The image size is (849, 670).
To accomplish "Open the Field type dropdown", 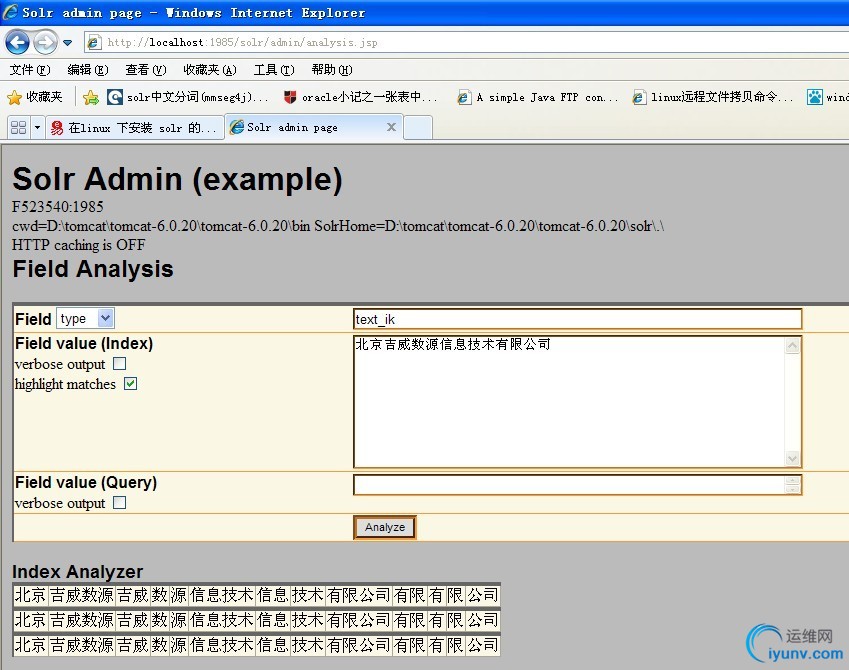I will coord(85,318).
